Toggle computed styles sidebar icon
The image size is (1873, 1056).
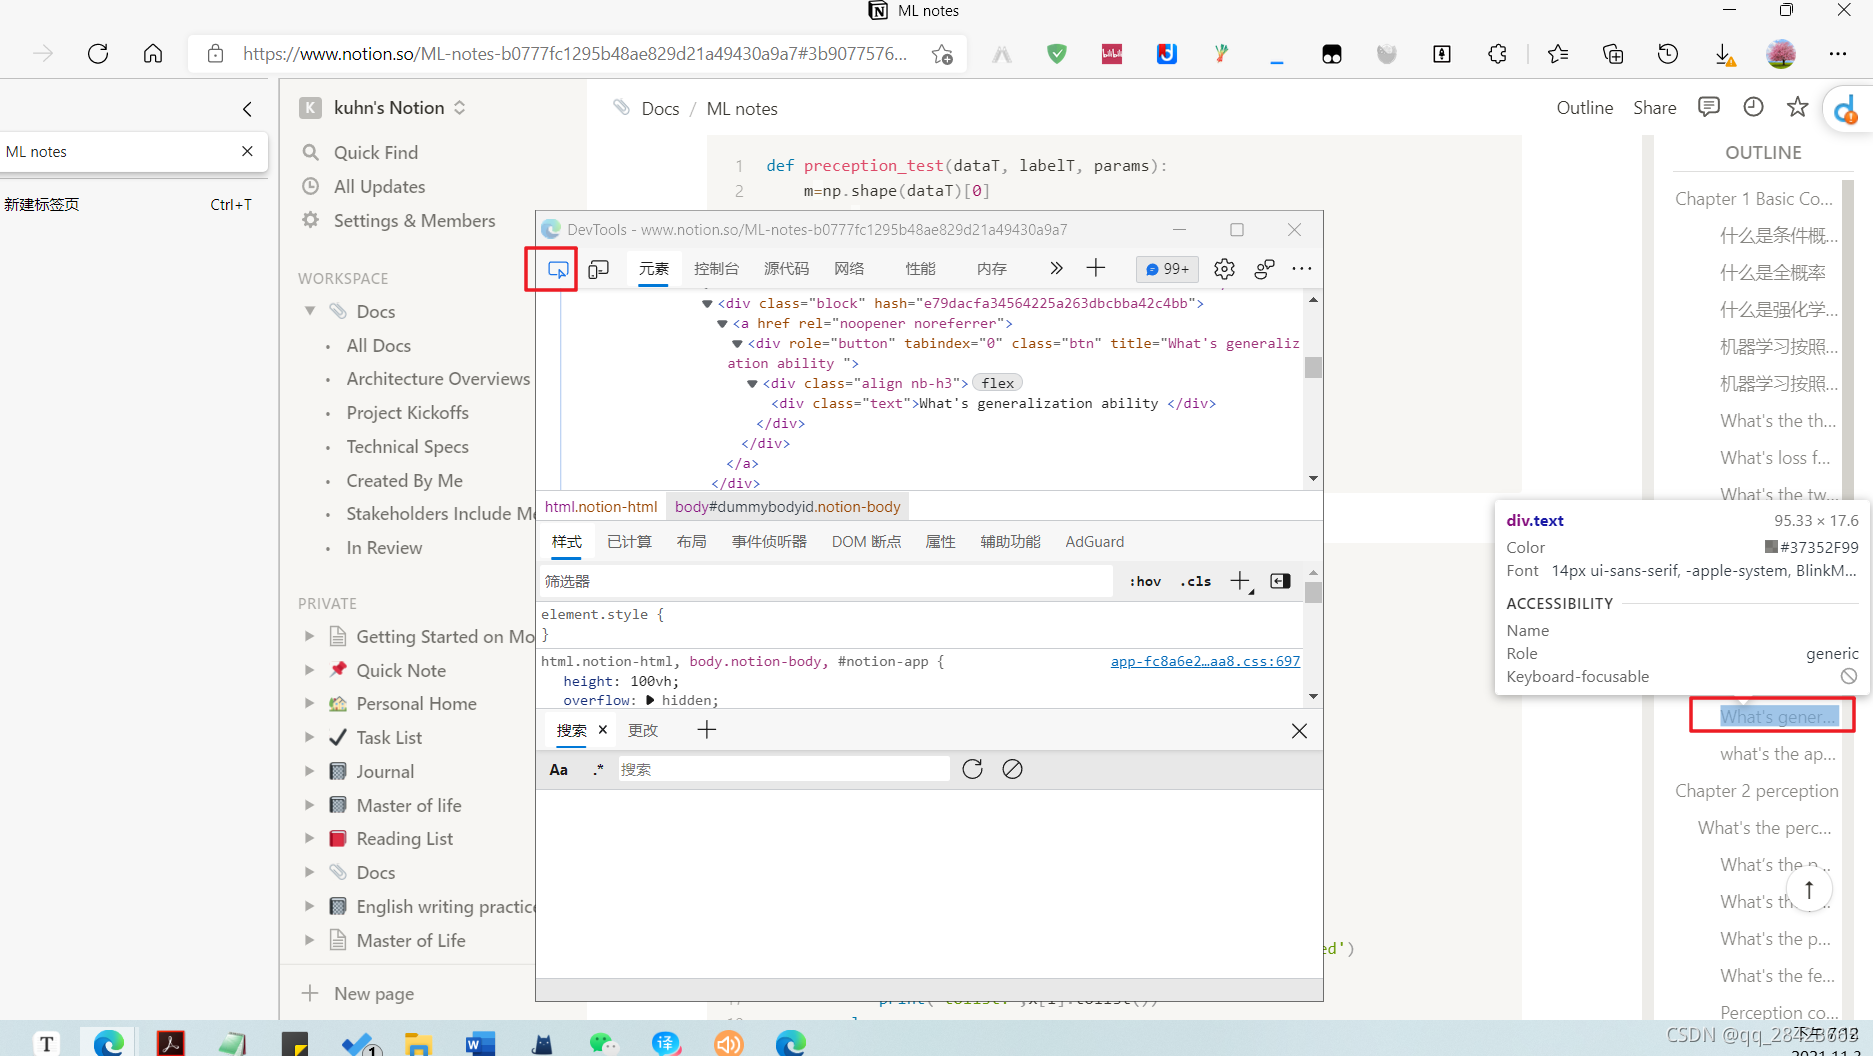[1280, 581]
